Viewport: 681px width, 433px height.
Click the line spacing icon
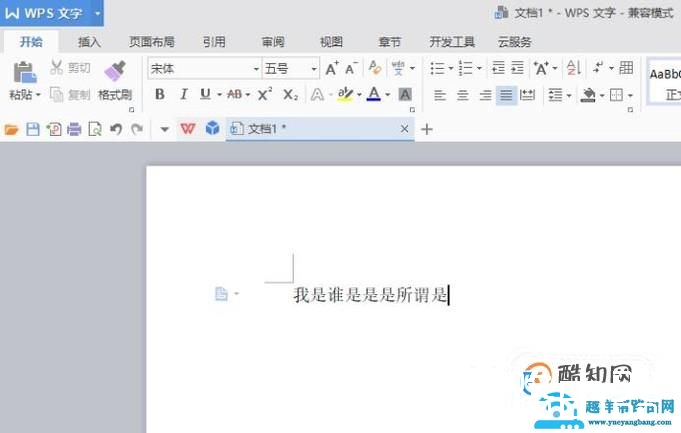coord(555,94)
